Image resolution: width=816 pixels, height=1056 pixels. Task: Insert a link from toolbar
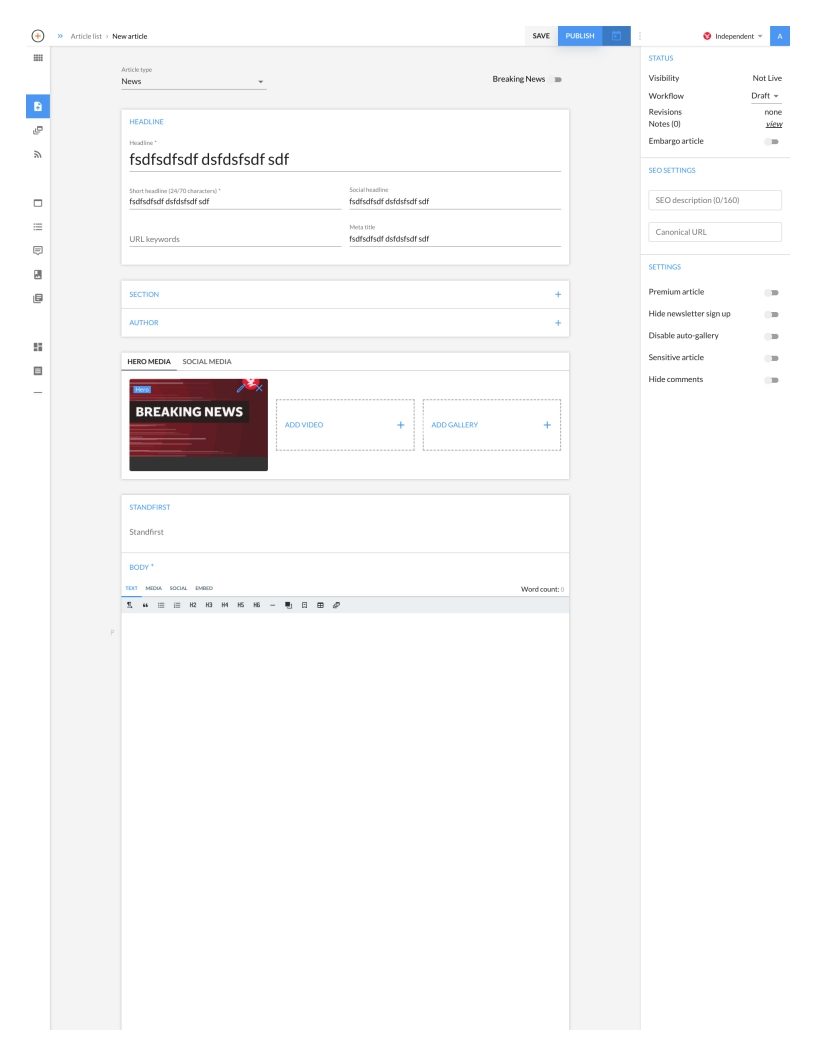pos(337,605)
